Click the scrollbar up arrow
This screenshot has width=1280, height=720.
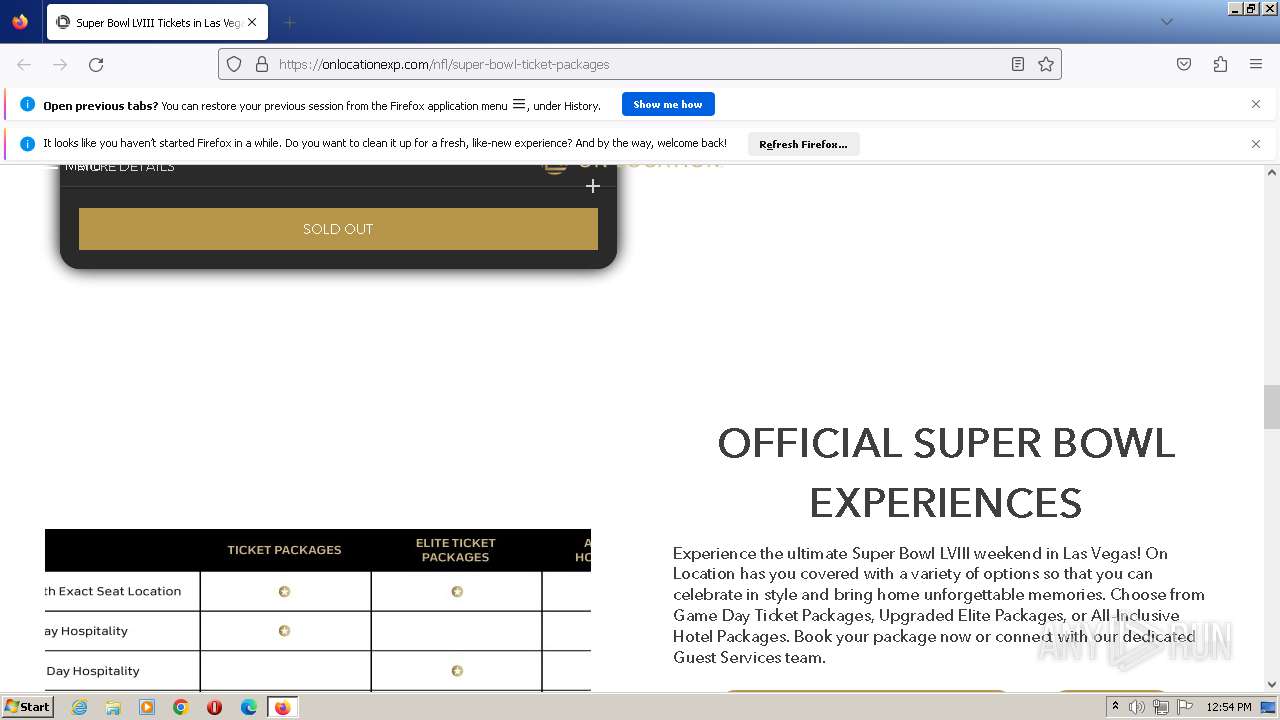tap(1271, 172)
